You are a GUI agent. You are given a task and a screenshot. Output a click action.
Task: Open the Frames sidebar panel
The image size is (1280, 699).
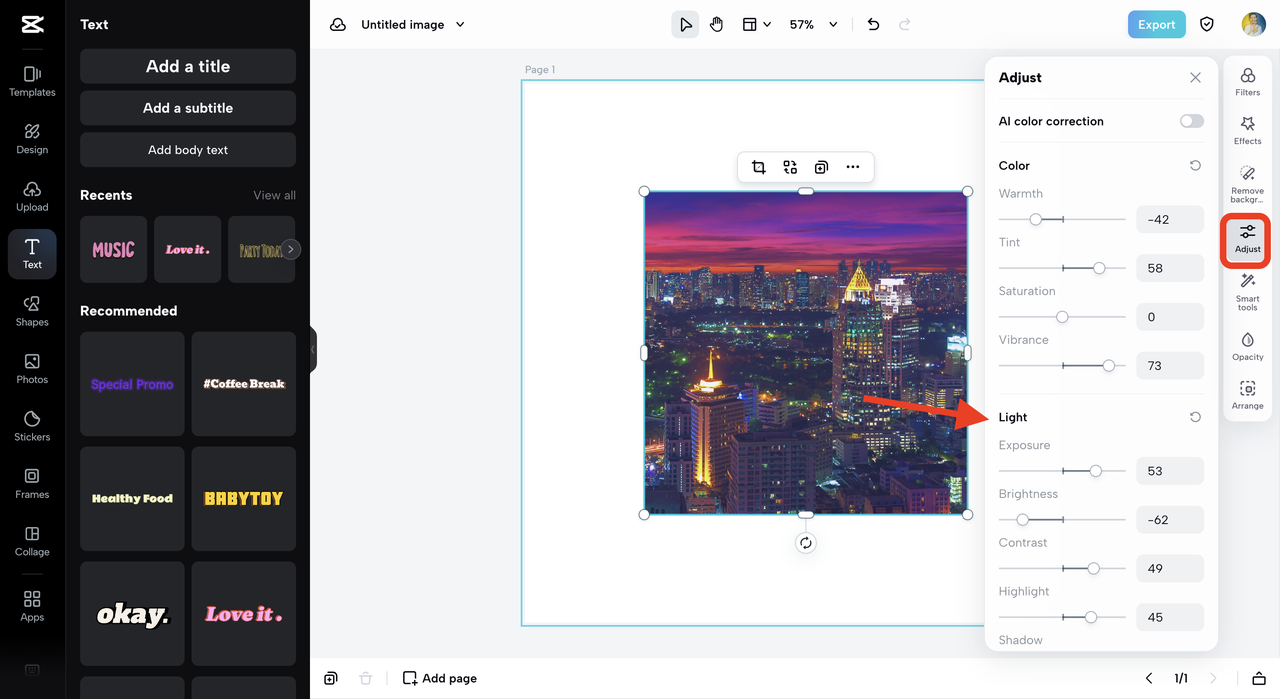tap(32, 484)
